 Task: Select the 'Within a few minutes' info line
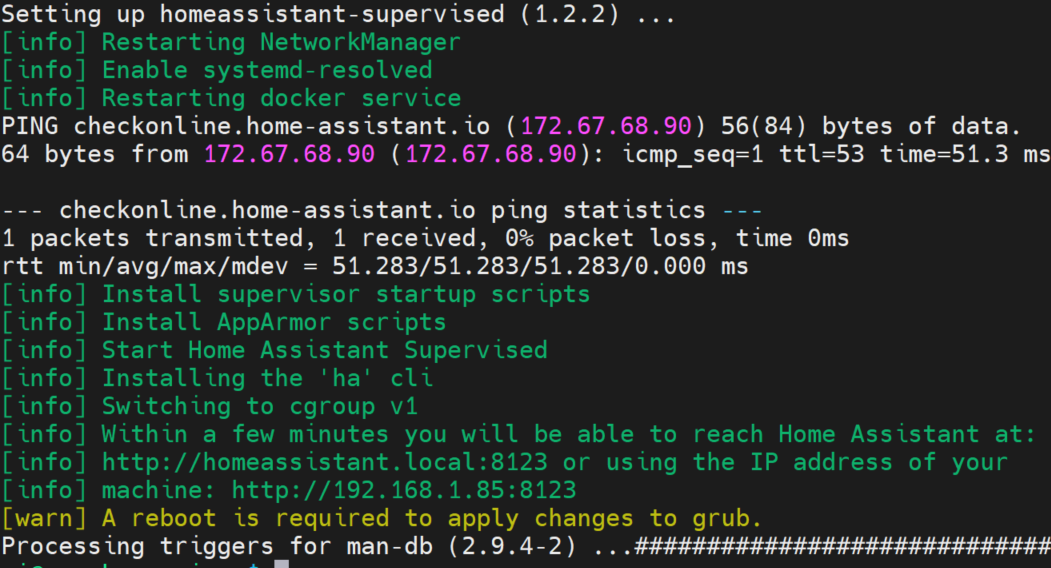click(x=518, y=434)
